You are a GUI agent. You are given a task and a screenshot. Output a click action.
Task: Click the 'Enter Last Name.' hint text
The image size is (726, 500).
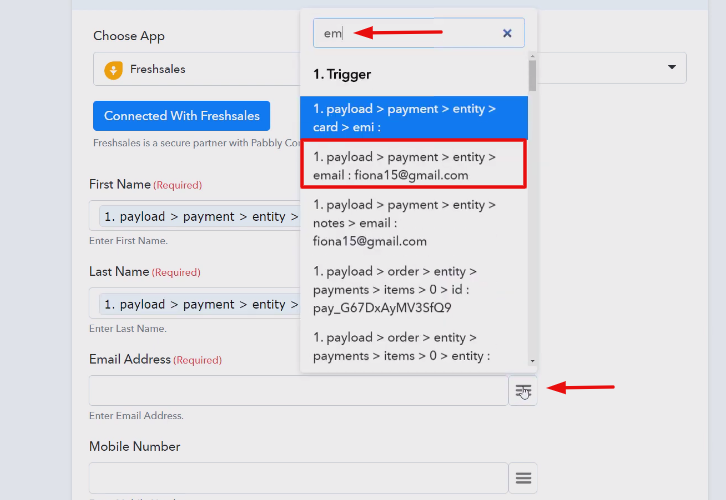pyautogui.click(x=128, y=329)
